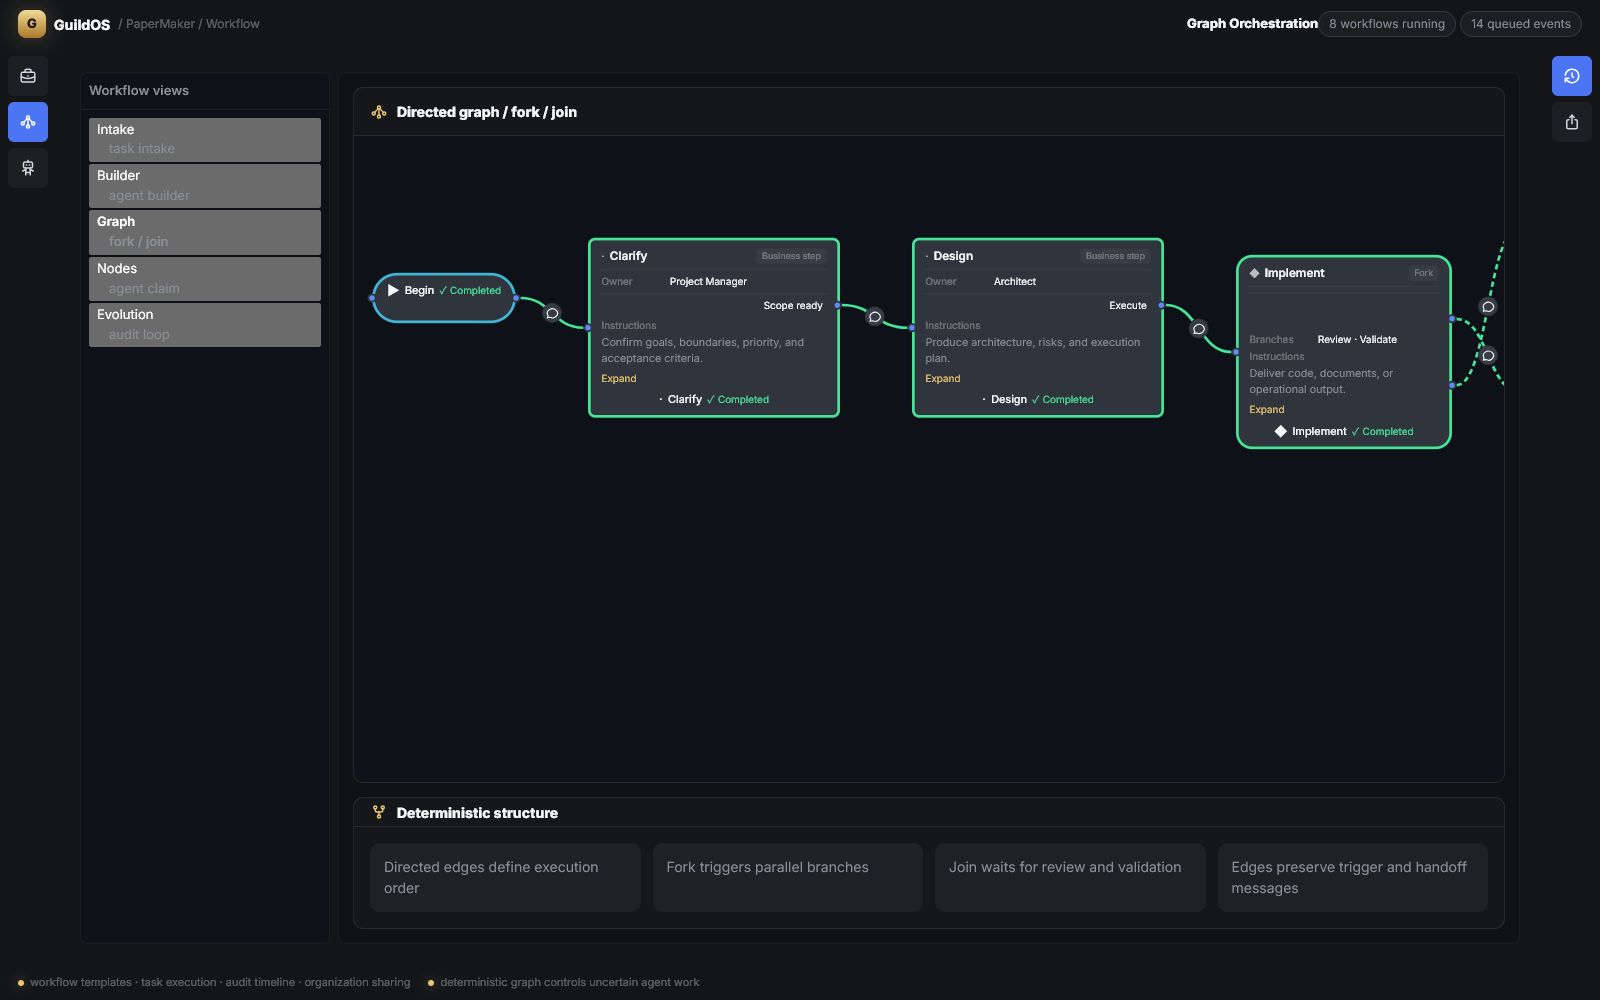Select Directed edges define execution order card
The width and height of the screenshot is (1600, 1000).
point(505,877)
